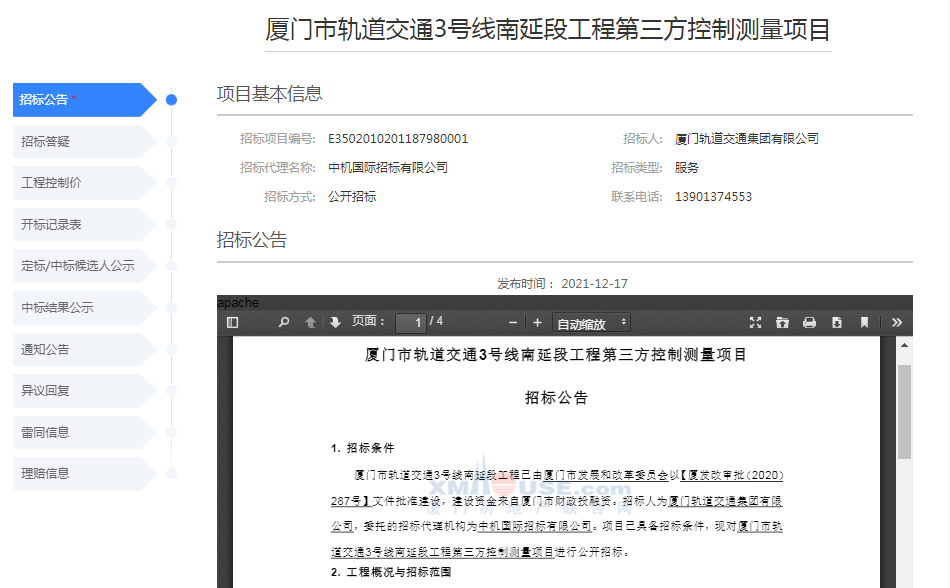Go to the next PDF page
This screenshot has width=950, height=588.
pyautogui.click(x=335, y=323)
